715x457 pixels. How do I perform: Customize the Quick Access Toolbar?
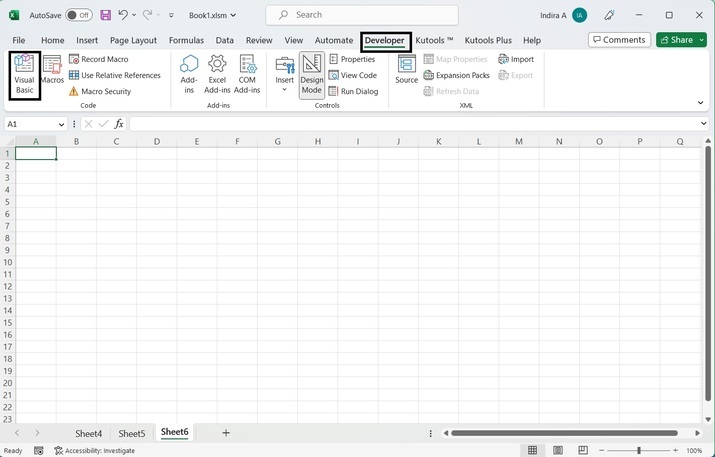point(171,15)
